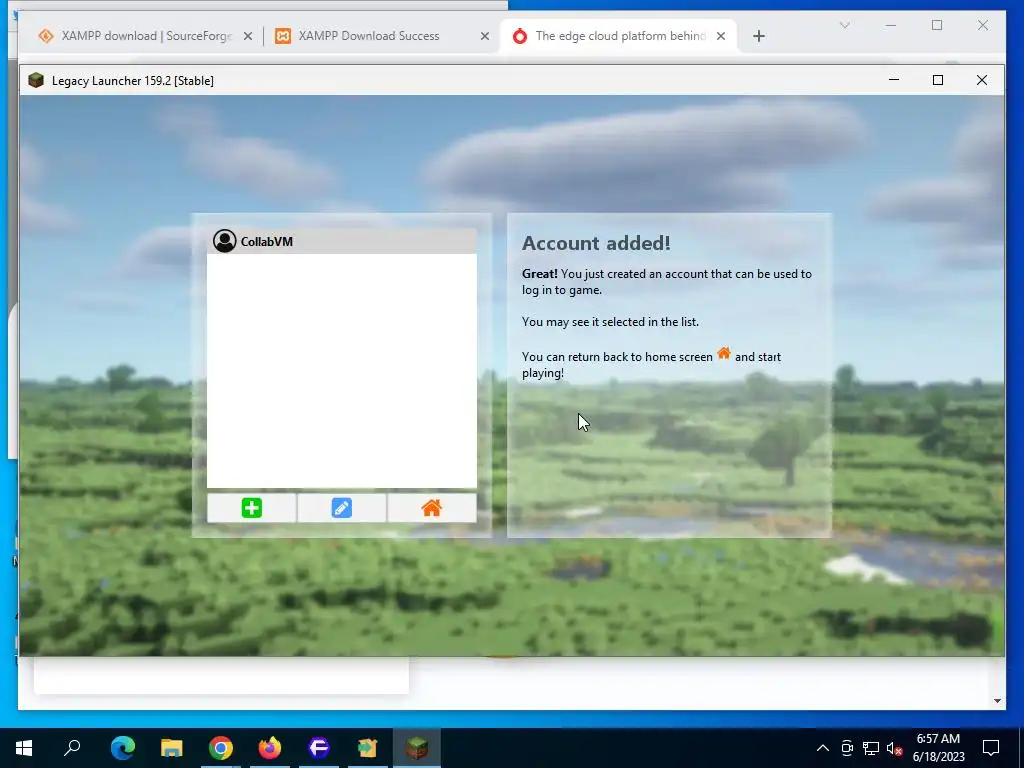Screen dimensions: 1024x768
Task: Open the yellow package app in taskbar
Action: pyautogui.click(x=368, y=748)
